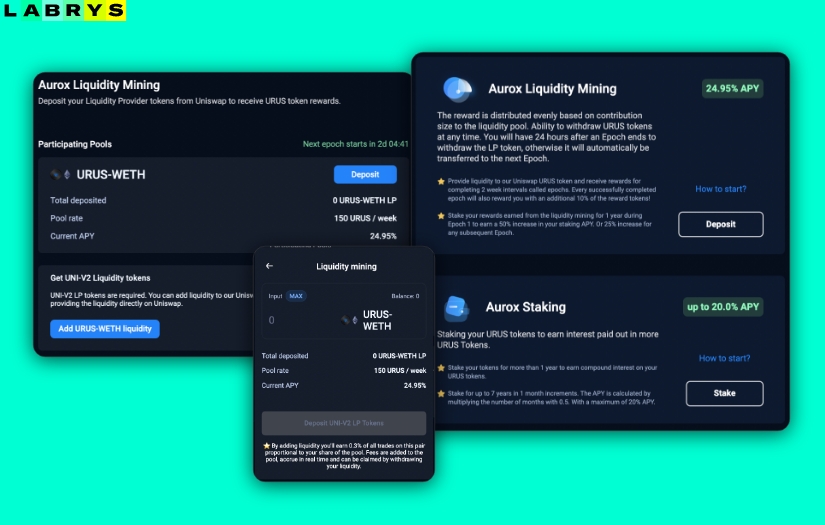Click the Aurox Liquidity Mining pie chart icon
This screenshot has width=825, height=525.
[458, 89]
